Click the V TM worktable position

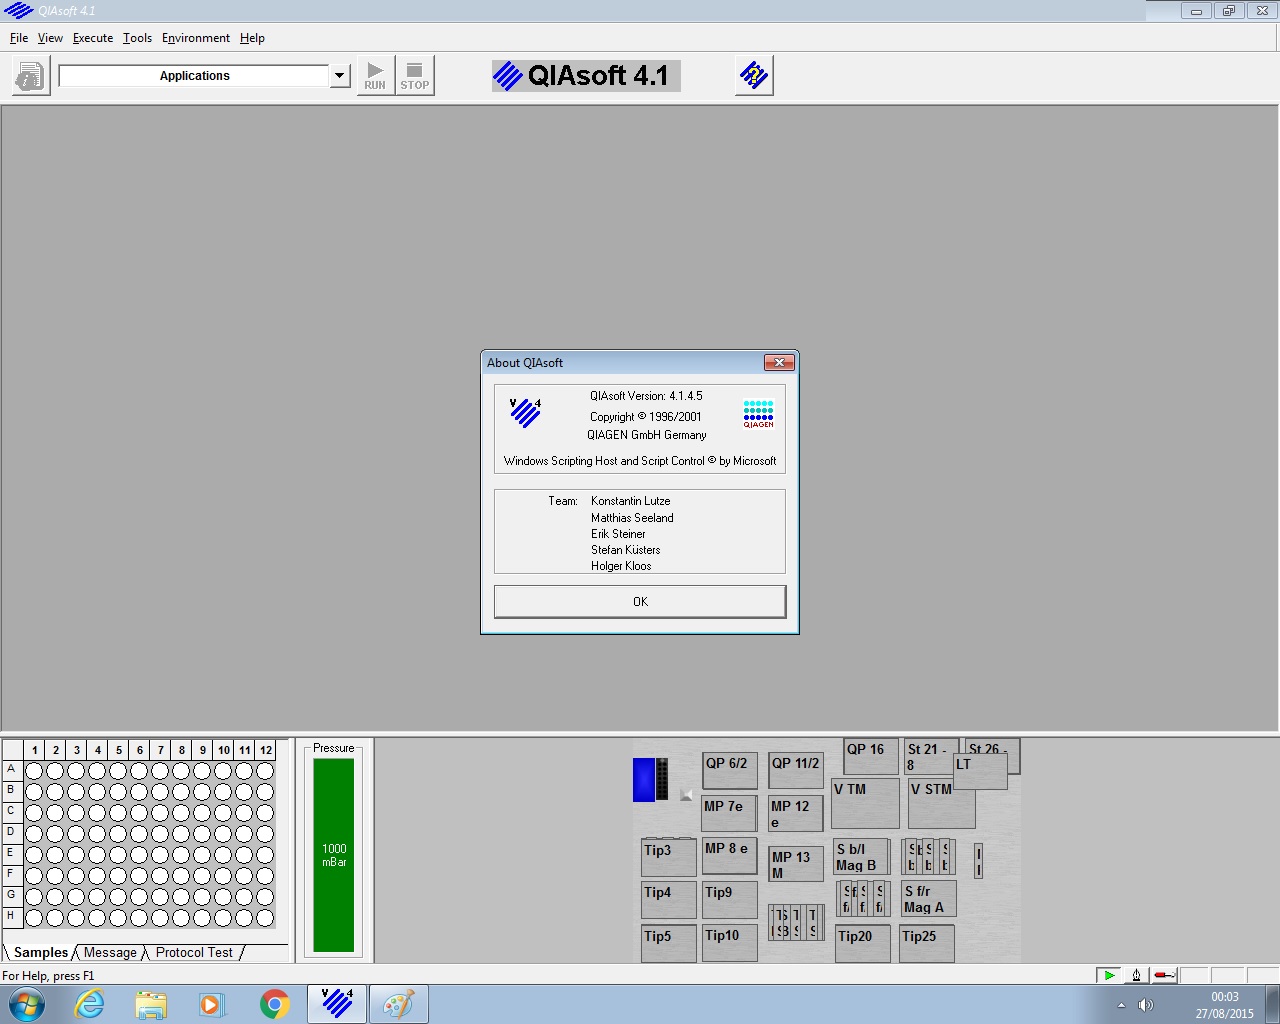pyautogui.click(x=865, y=805)
